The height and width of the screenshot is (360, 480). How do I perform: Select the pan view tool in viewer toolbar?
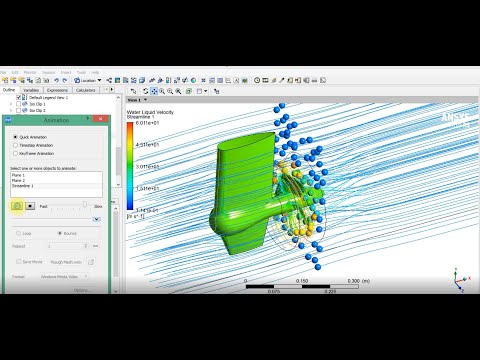pos(154,91)
